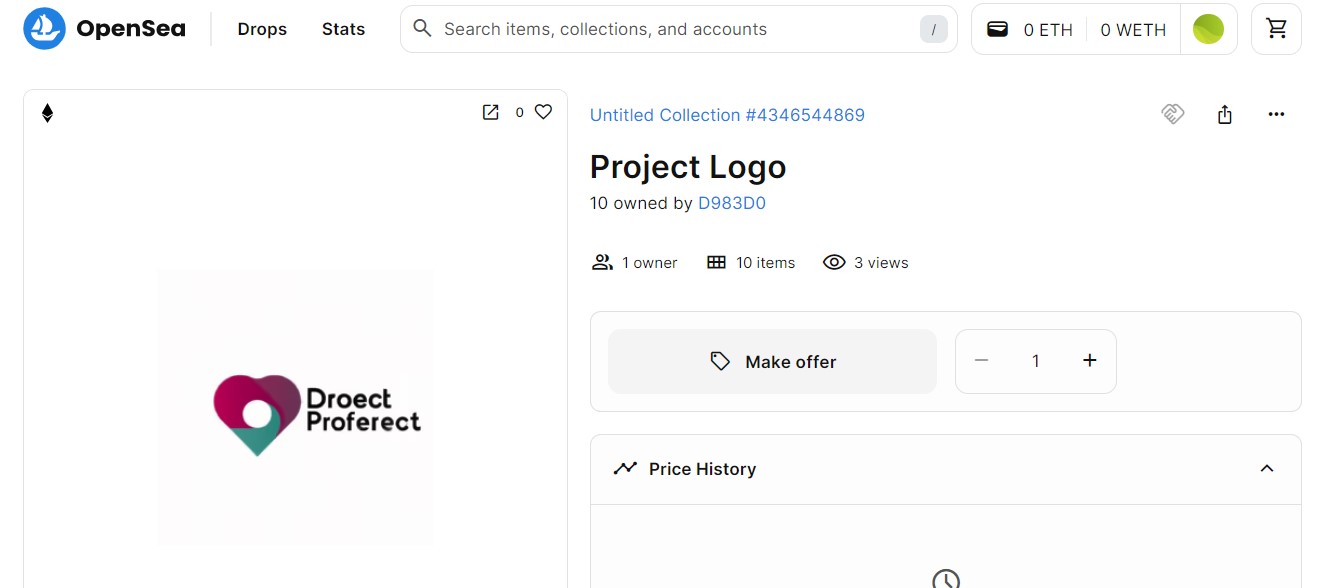
Task: Click the green profile avatar
Action: click(x=1208, y=29)
